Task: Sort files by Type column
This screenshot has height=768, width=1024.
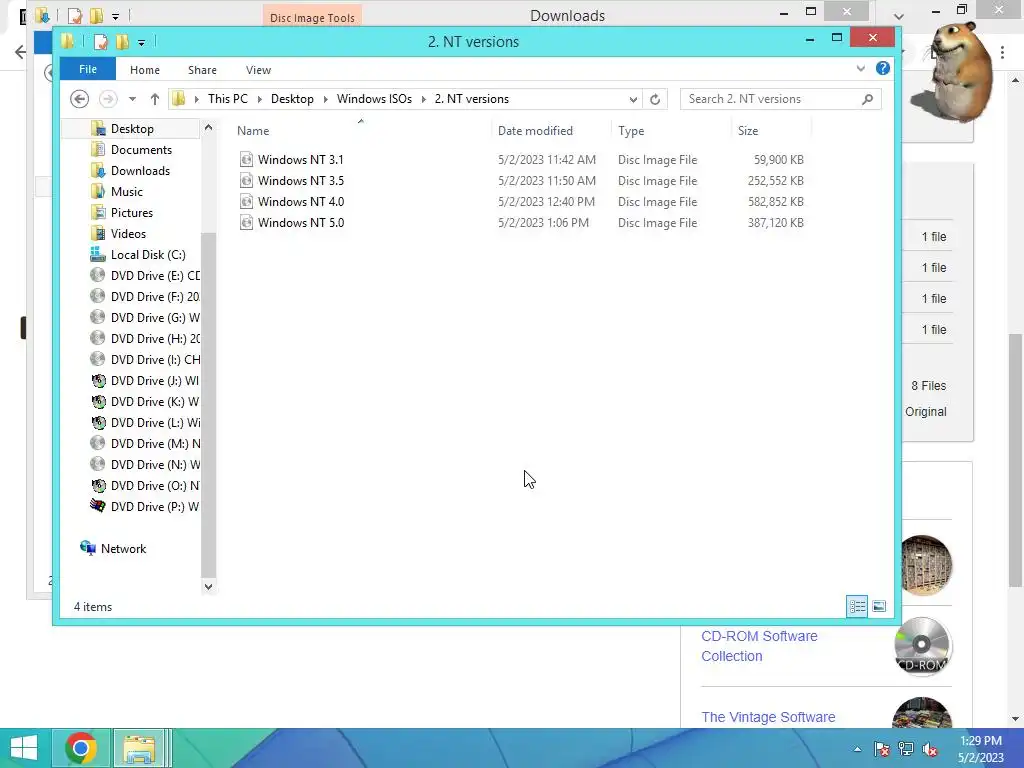Action: 631,131
